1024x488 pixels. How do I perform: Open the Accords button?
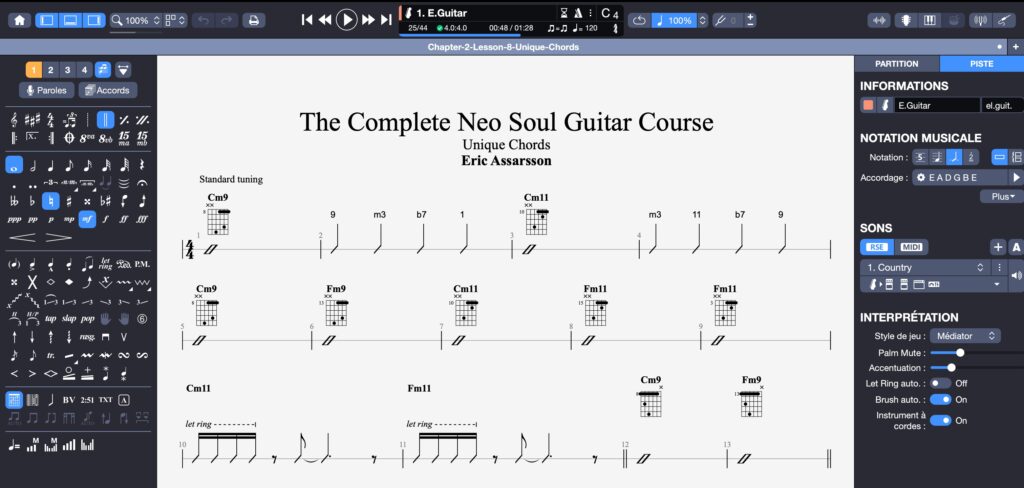pos(107,90)
